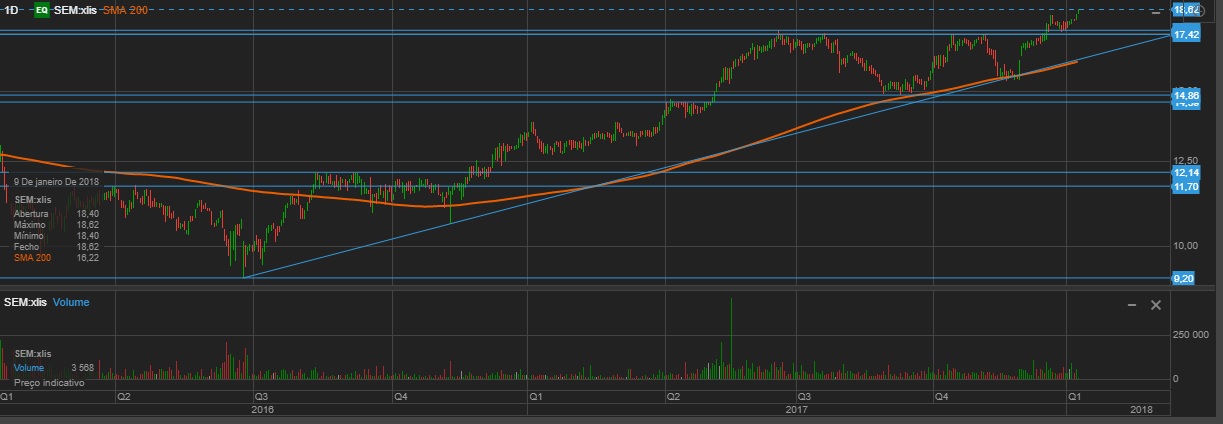Click the 9,20 bottom line price tag
The image size is (1223, 424).
1183,278
